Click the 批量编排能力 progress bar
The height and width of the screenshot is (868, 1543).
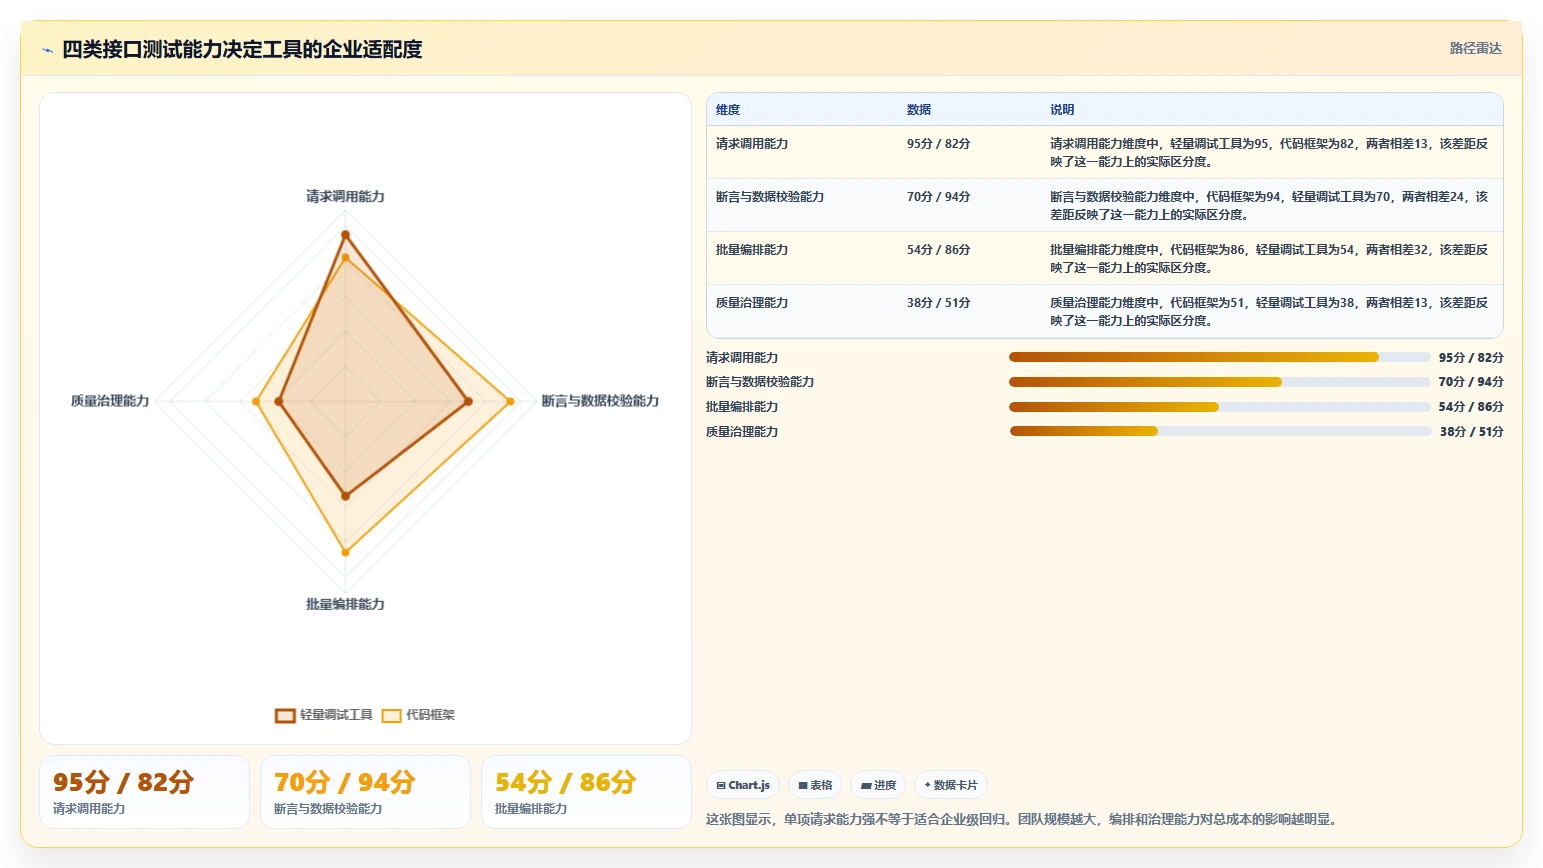[1220, 407]
